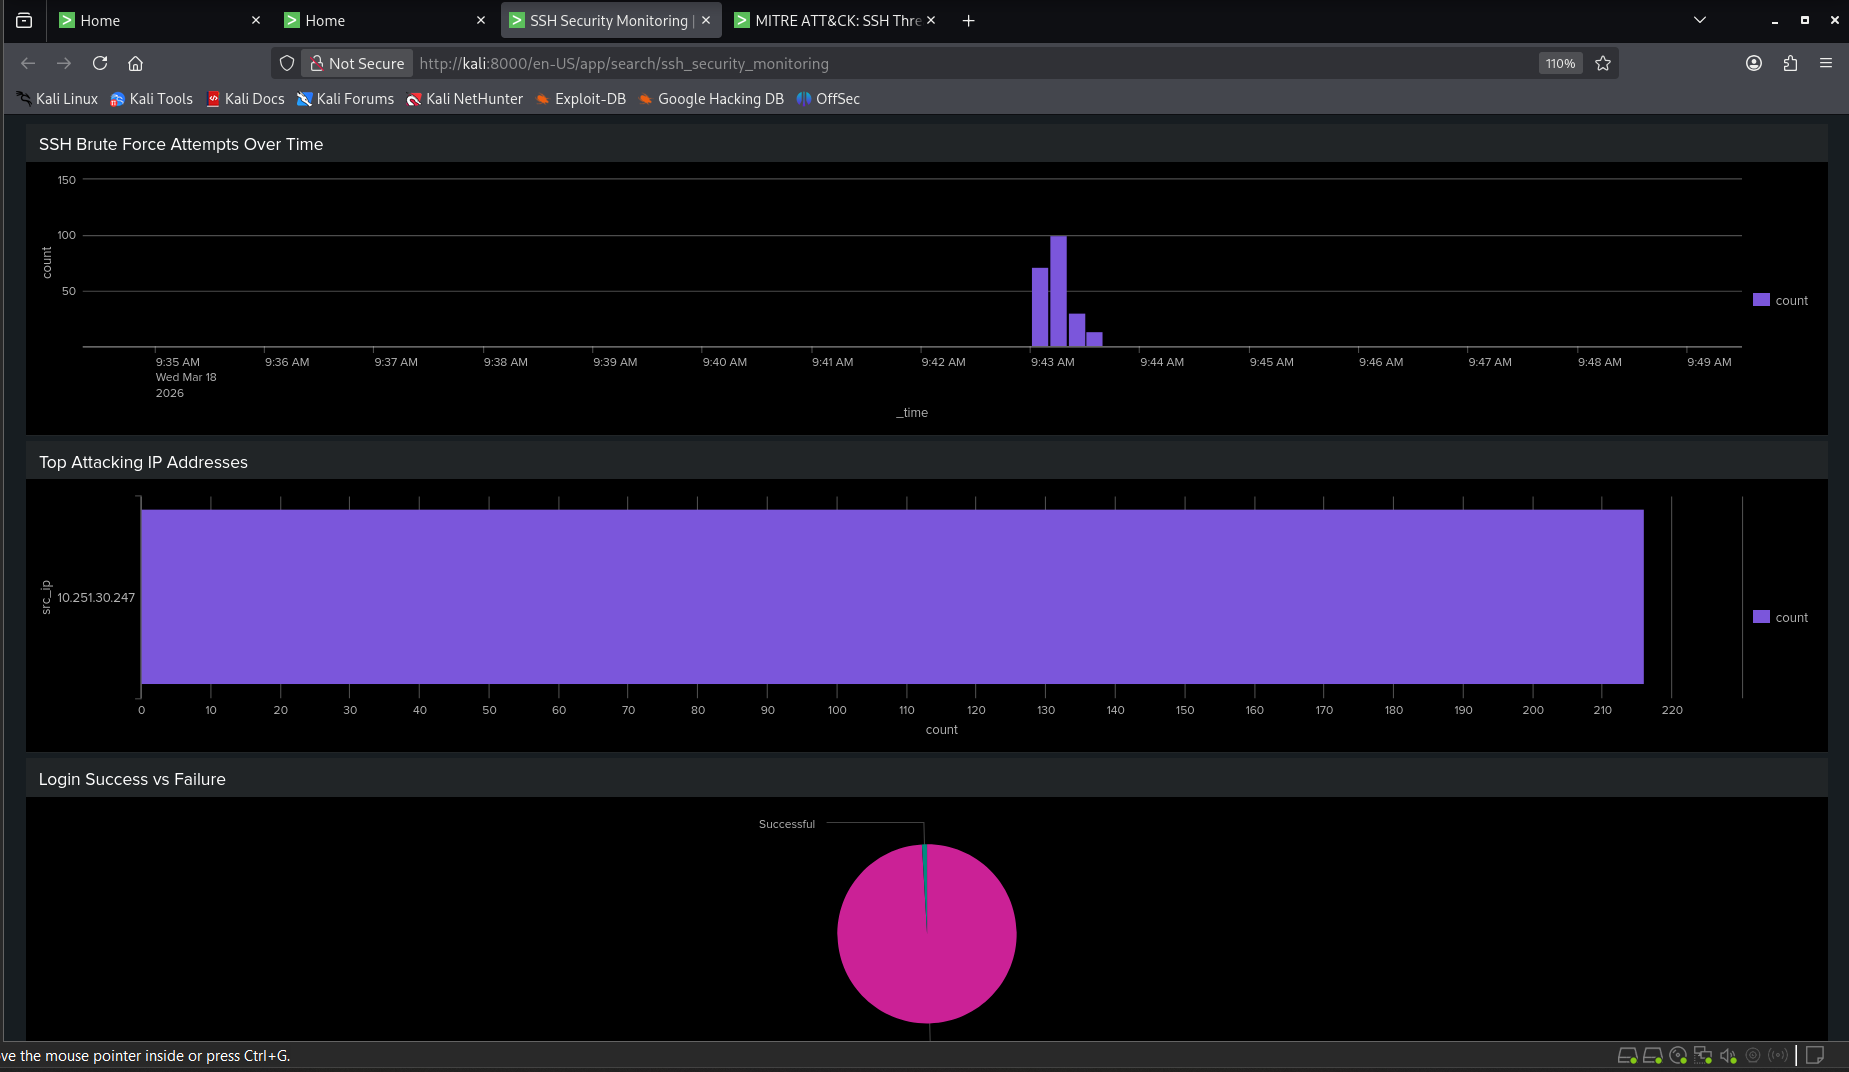The image size is (1849, 1072).
Task: Click the 10.251.30.247 axis label
Action: pos(96,598)
